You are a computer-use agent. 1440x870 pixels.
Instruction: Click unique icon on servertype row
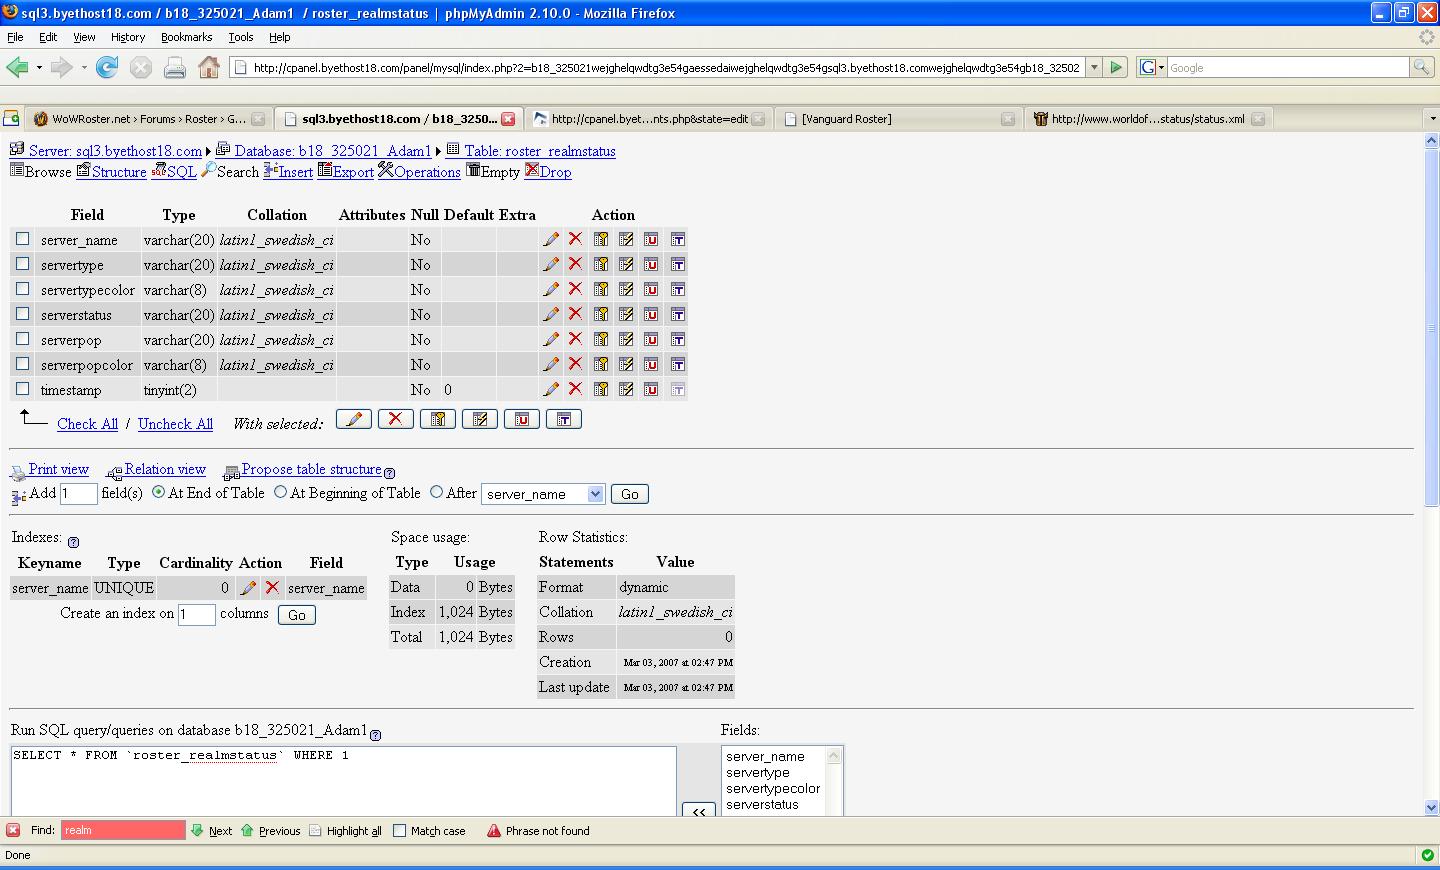651,264
